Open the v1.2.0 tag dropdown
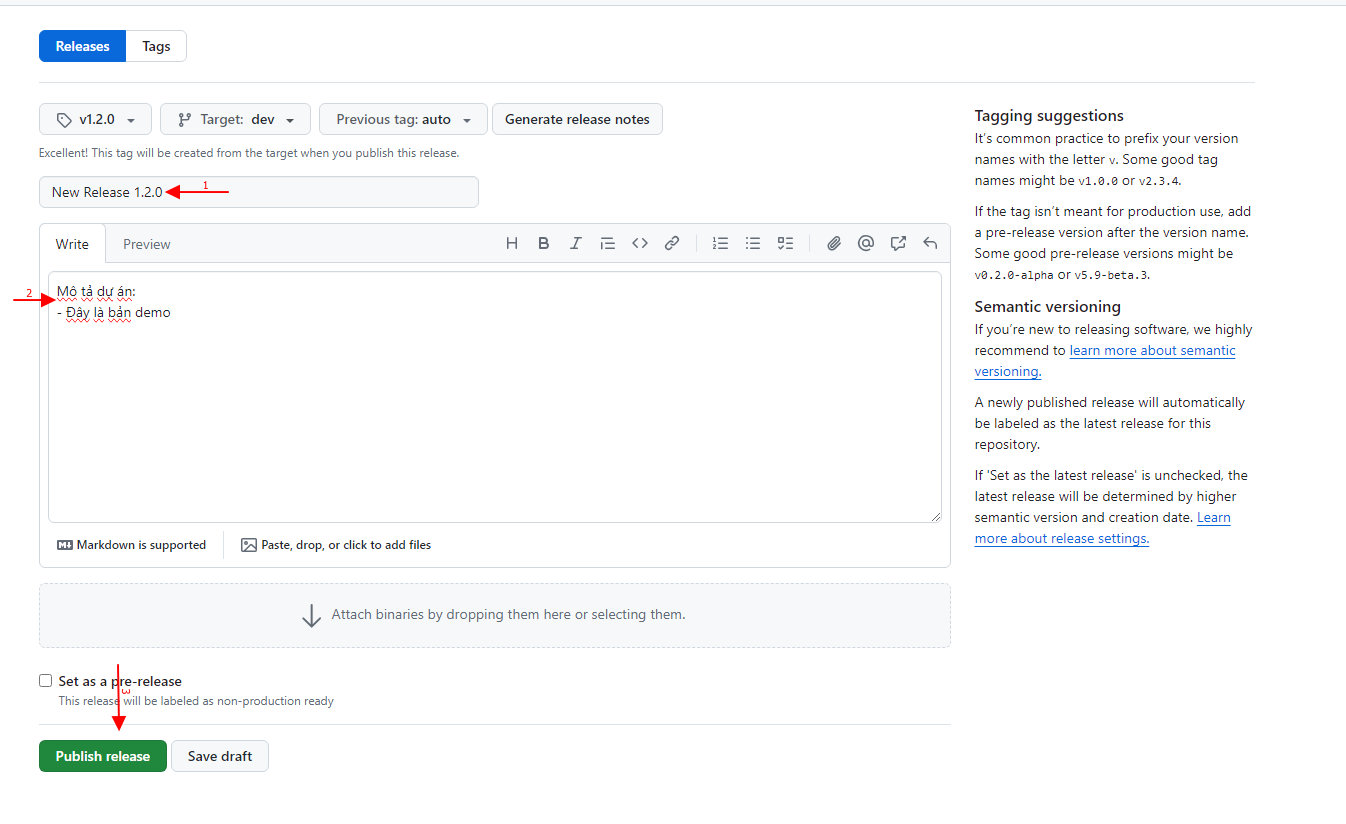Image resolution: width=1346 pixels, height=824 pixels. [95, 119]
